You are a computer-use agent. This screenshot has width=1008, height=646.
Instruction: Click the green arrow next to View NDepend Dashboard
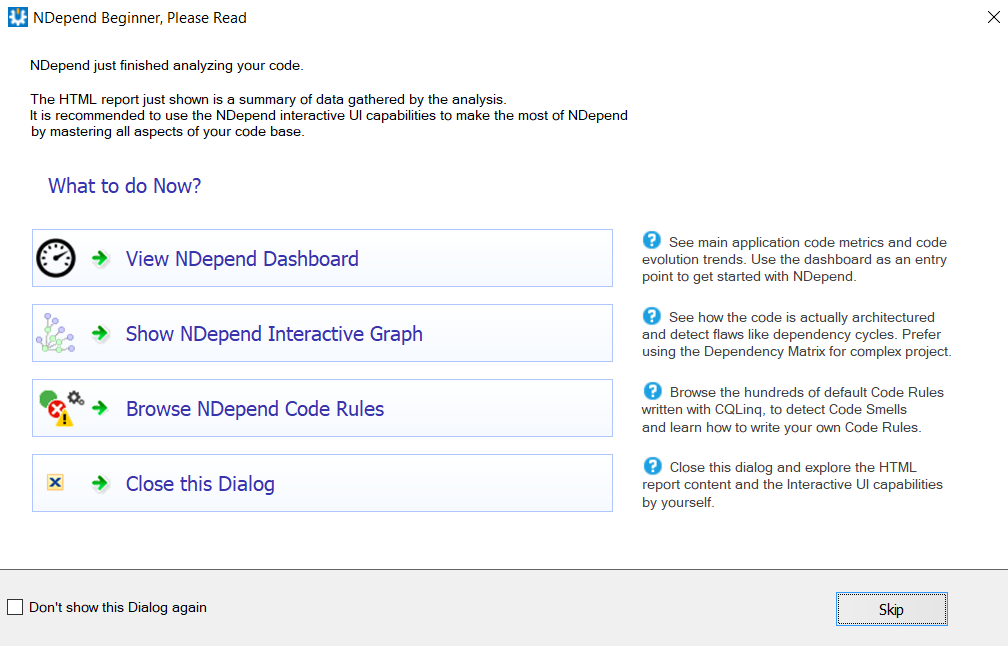point(98,258)
